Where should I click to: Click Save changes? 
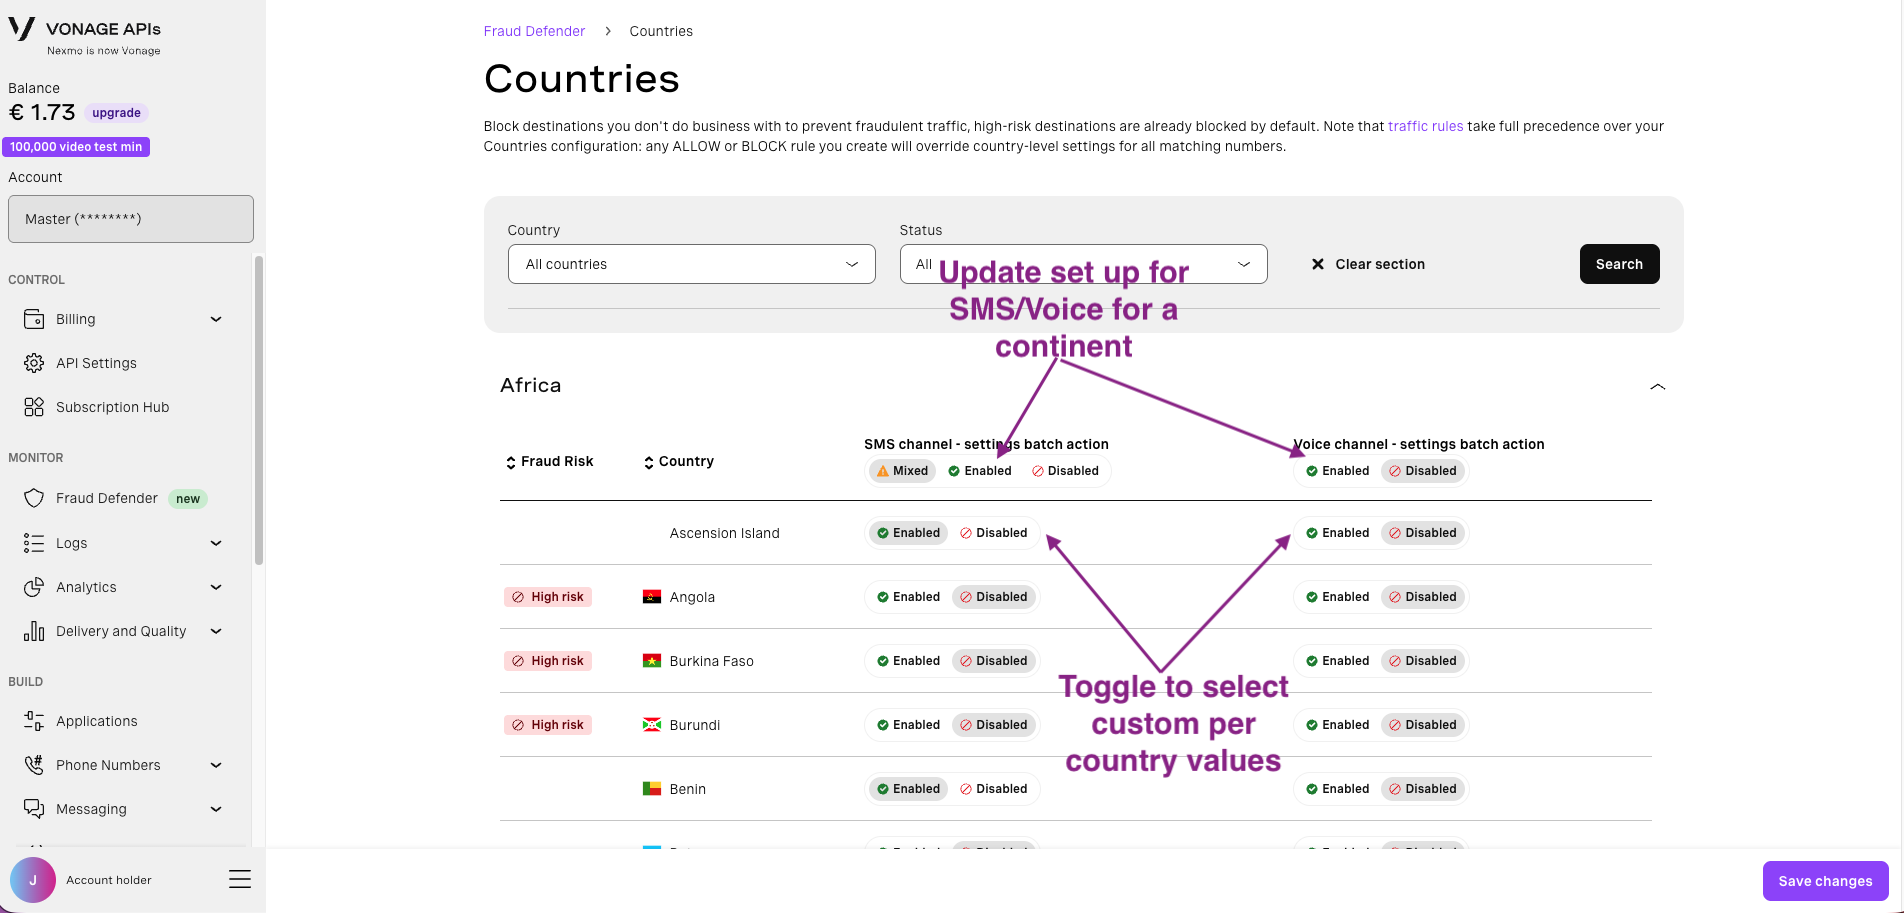(x=1825, y=881)
